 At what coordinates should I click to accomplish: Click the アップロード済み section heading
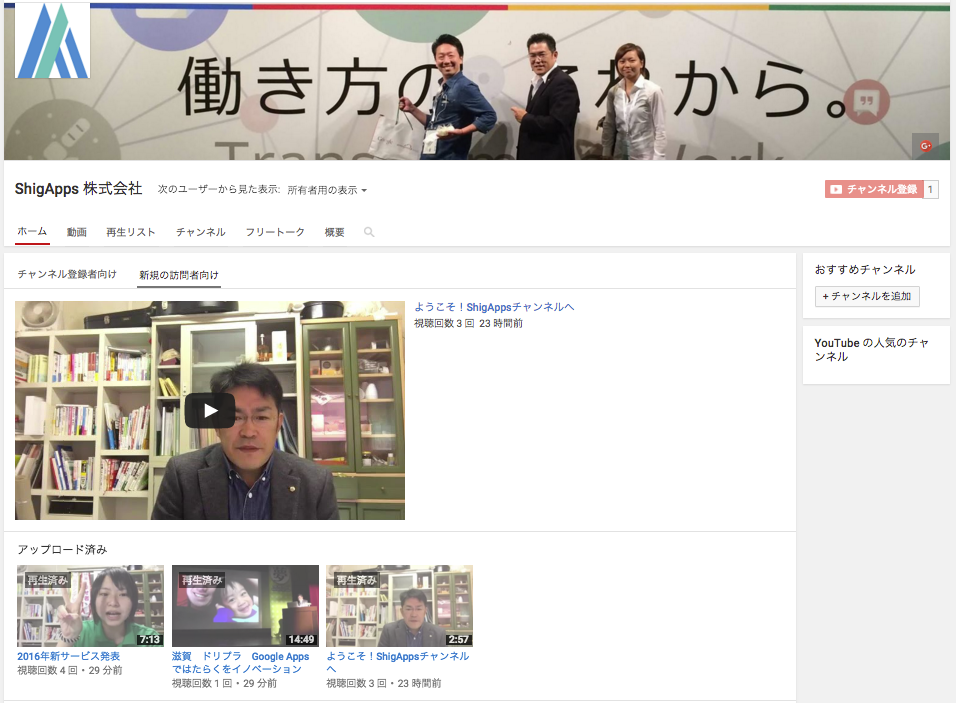62,549
